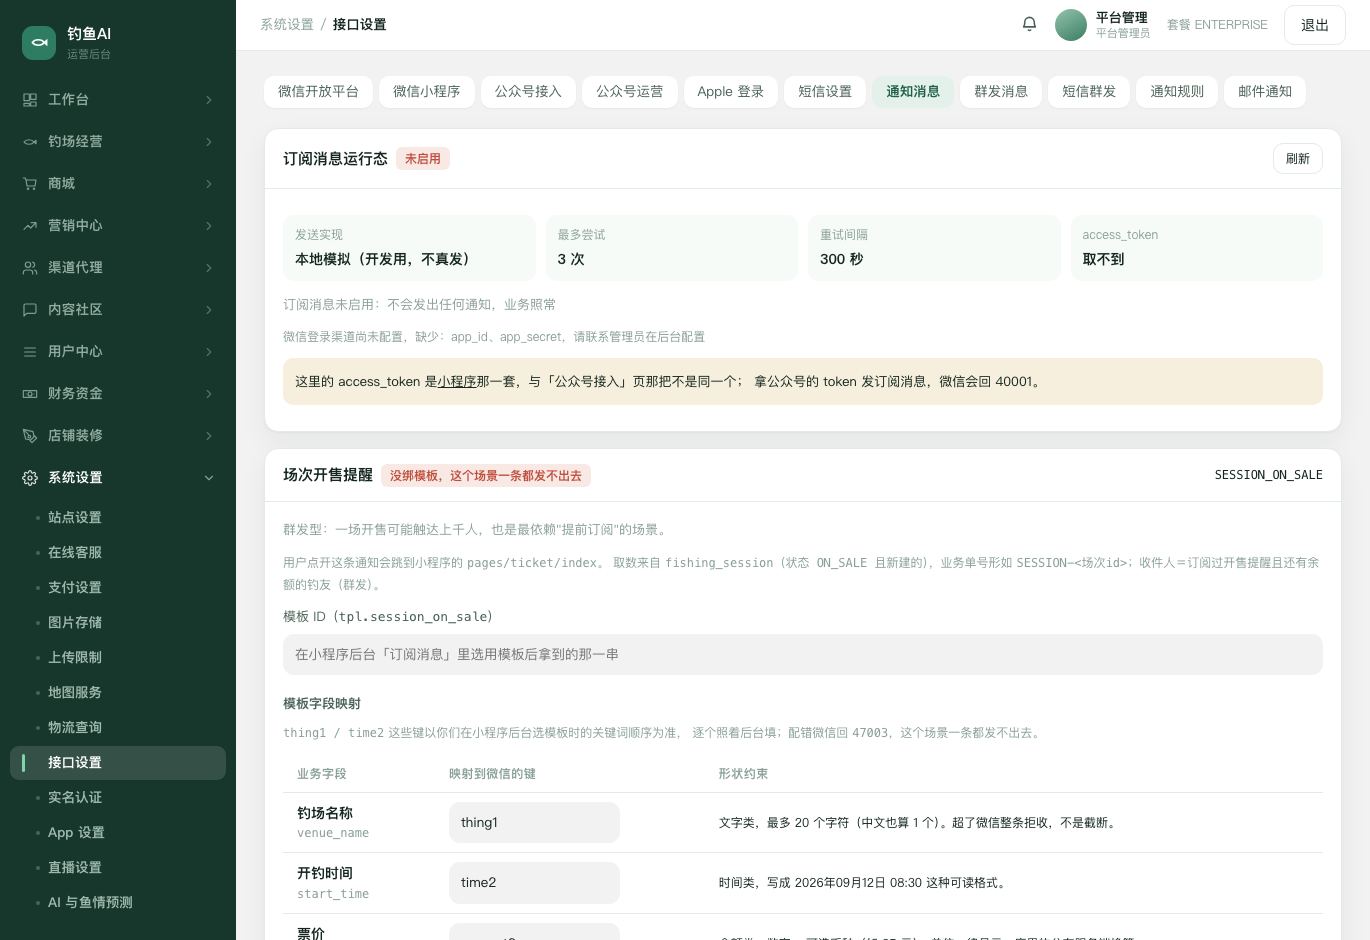Click the time2 mapping key field
The image size is (1370, 940).
(534, 883)
